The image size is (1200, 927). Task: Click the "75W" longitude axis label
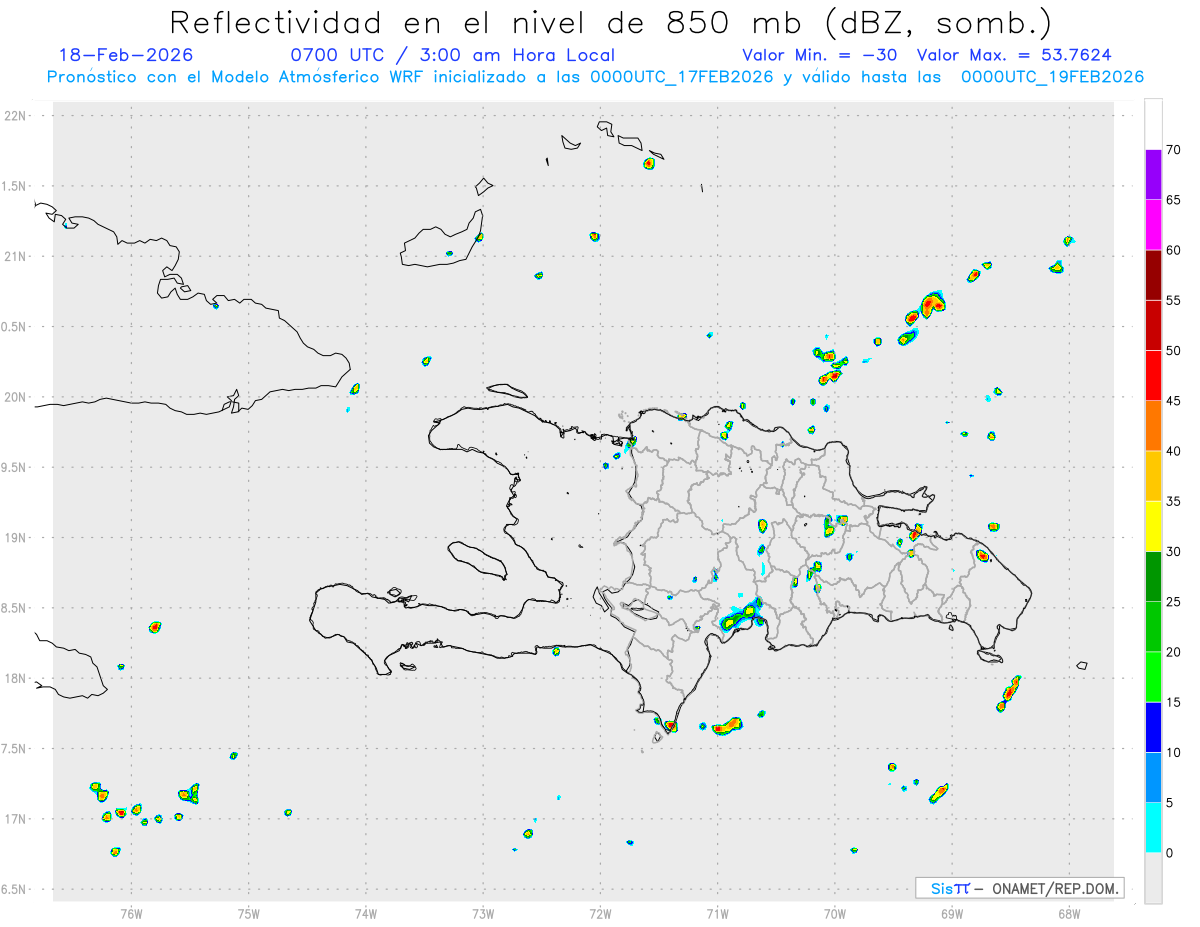tap(249, 913)
